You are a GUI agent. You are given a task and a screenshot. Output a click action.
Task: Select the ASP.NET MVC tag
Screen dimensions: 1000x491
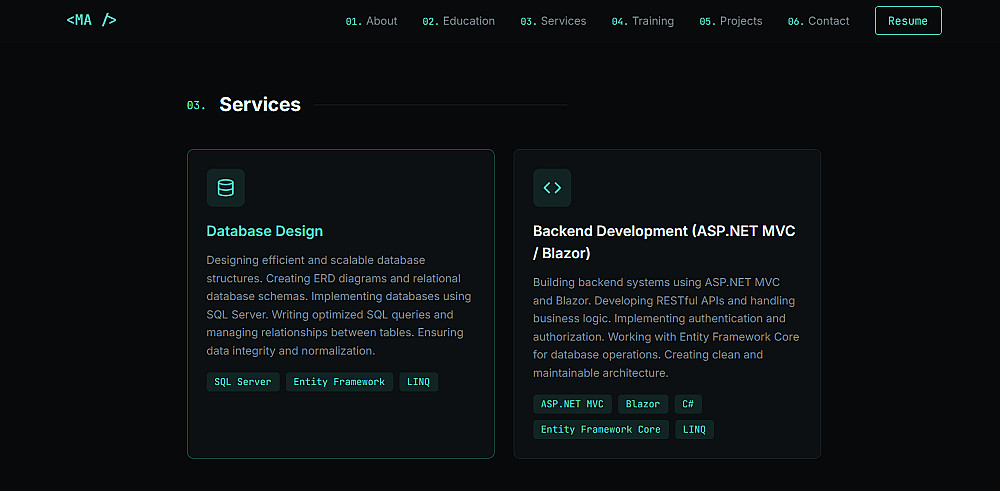coord(572,404)
